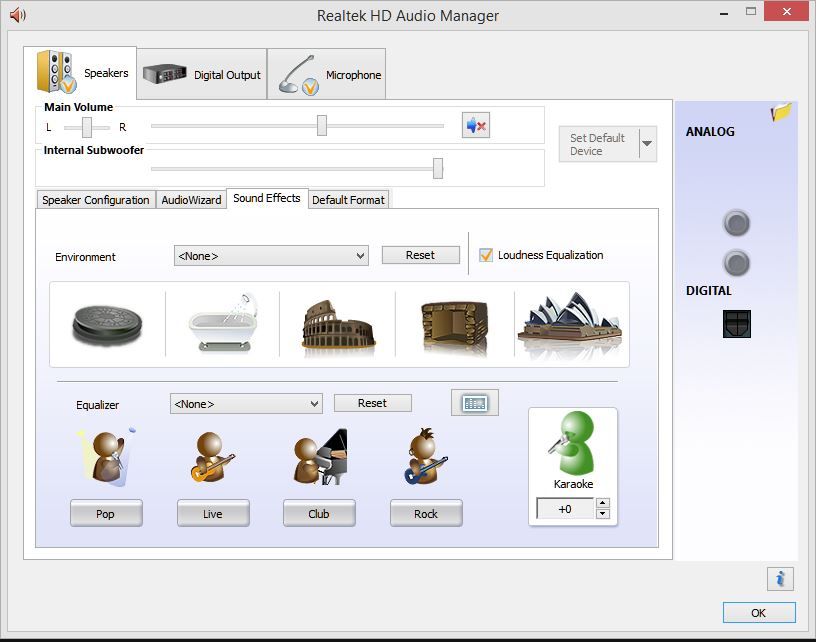Viewport: 816px width, 642px height.
Task: Apply the Live equalizer preset button
Action: (213, 513)
